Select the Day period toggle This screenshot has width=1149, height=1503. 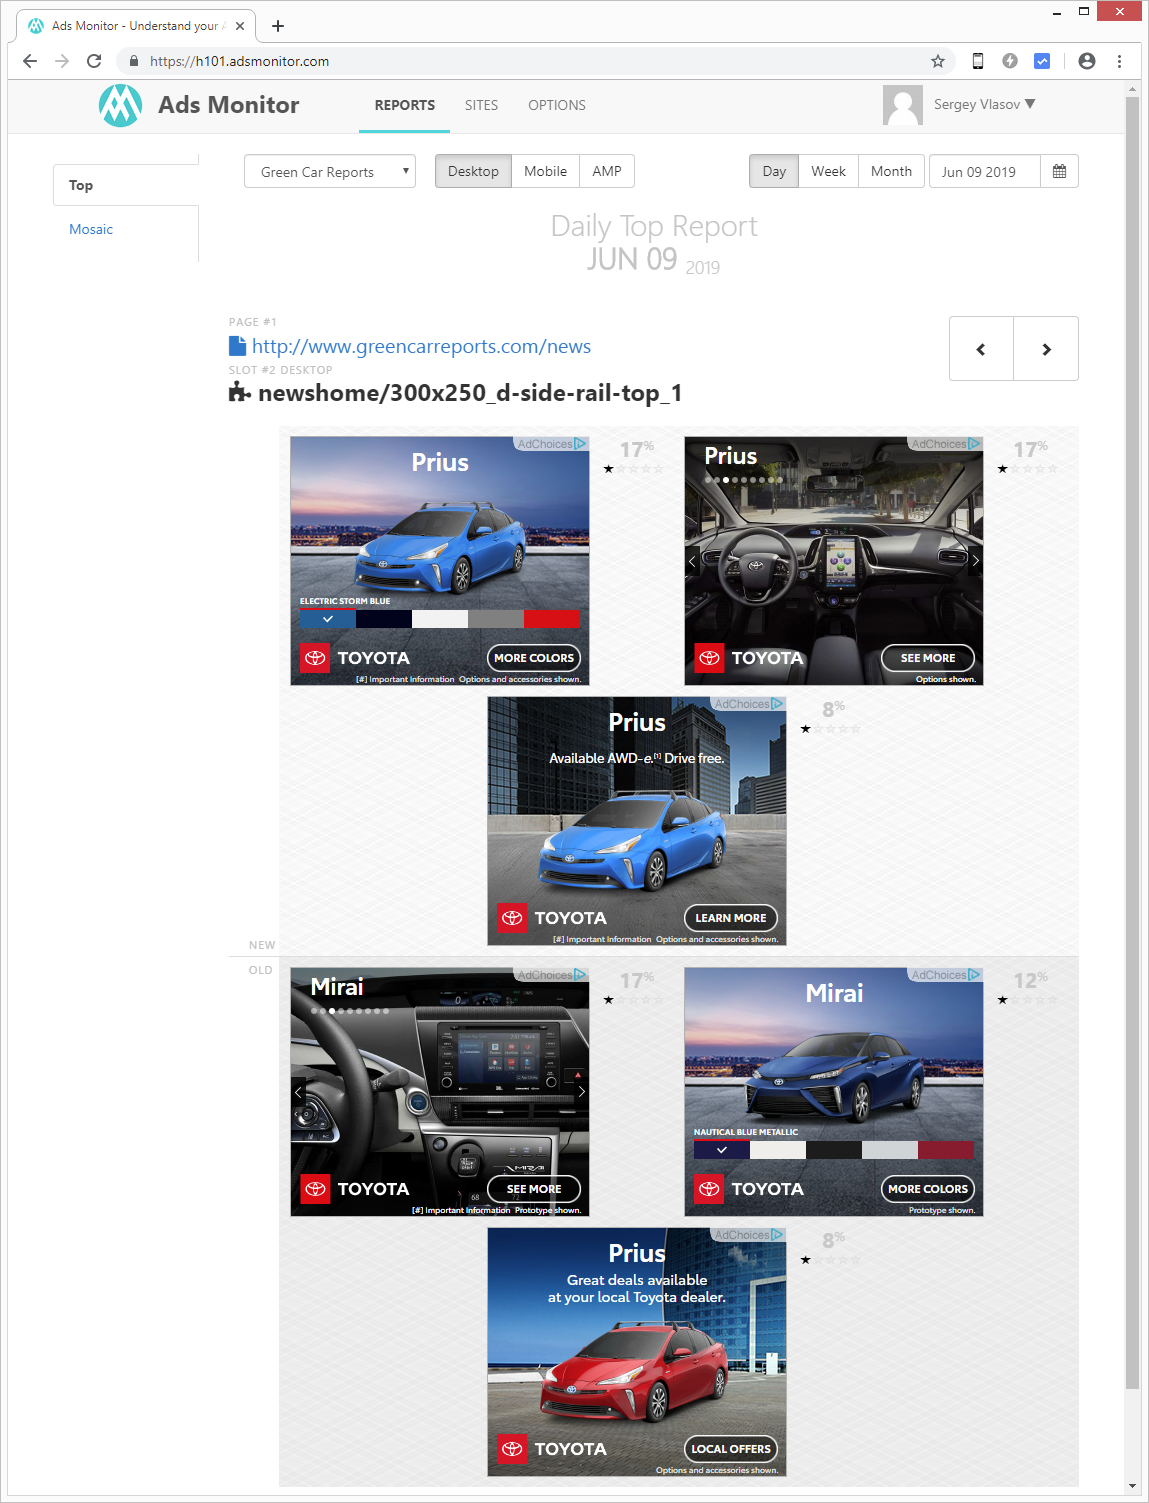(774, 171)
